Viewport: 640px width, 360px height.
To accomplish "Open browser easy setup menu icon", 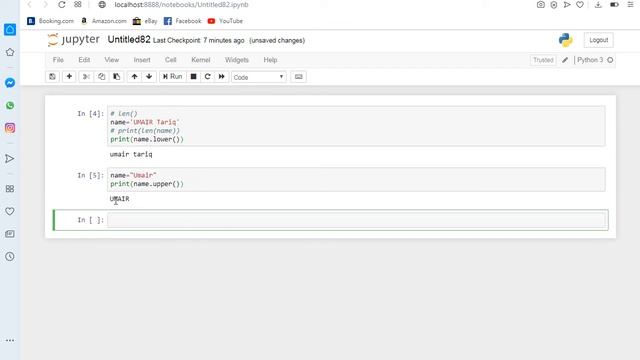I will [x=630, y=4].
